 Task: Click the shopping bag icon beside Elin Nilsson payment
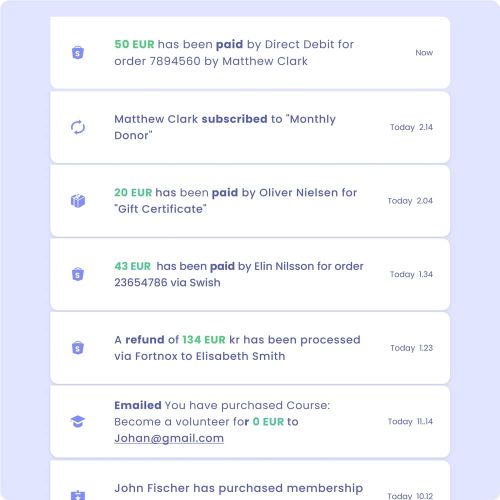78,274
